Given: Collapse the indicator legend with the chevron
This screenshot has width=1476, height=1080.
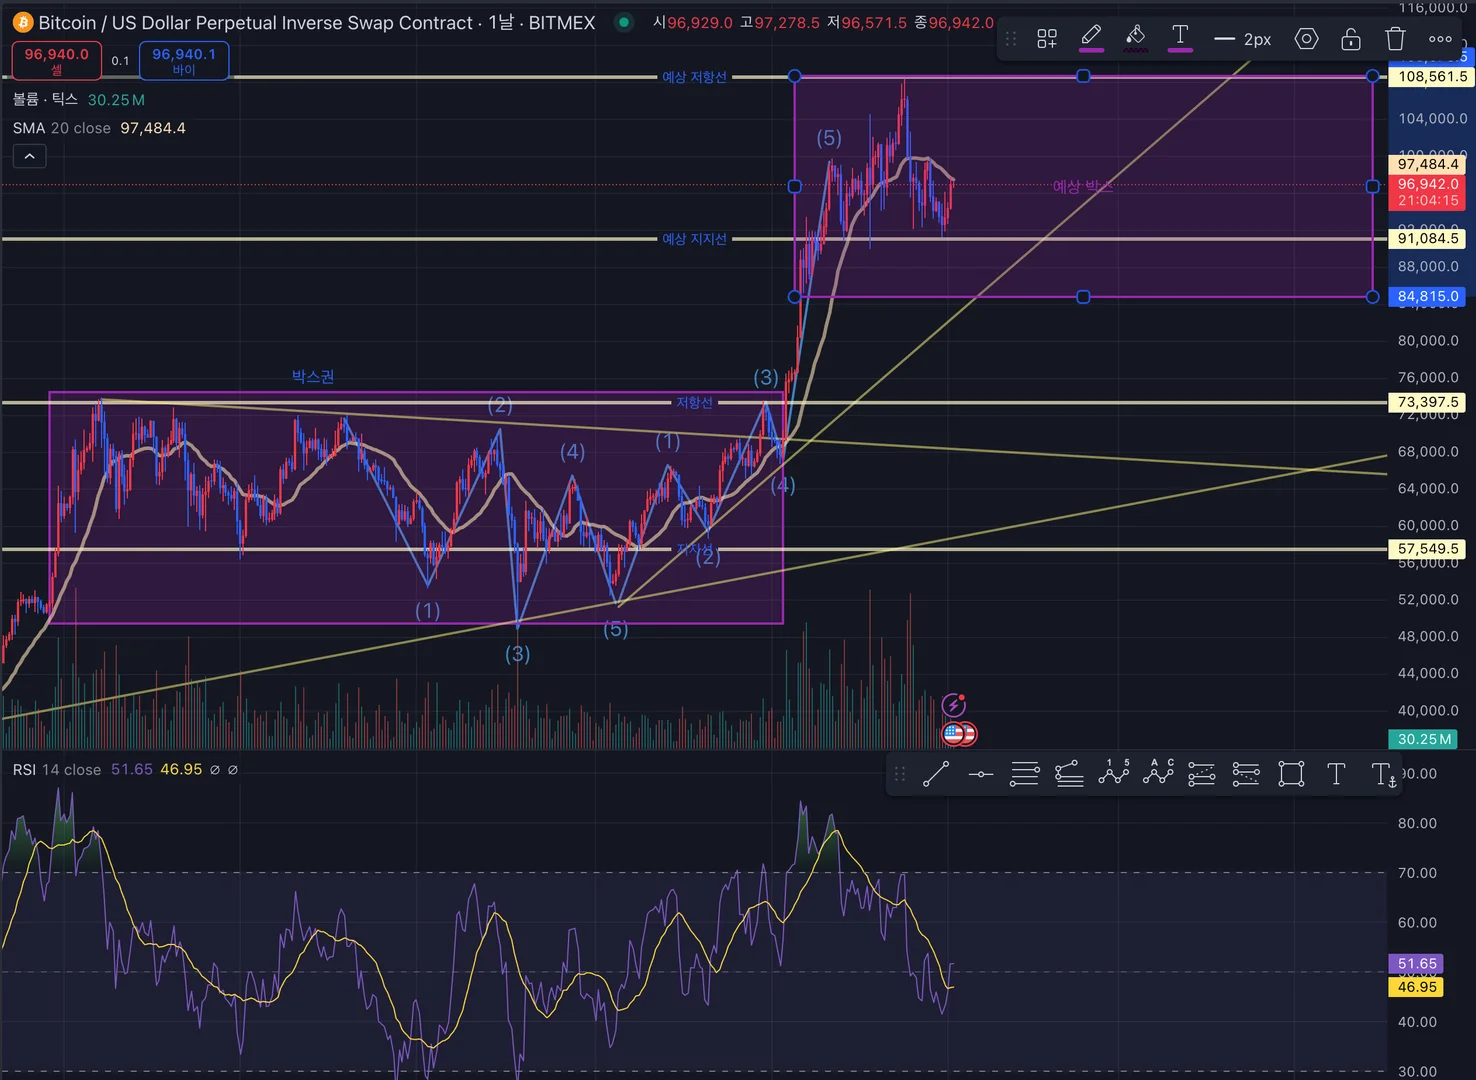Looking at the screenshot, I should click(29, 156).
